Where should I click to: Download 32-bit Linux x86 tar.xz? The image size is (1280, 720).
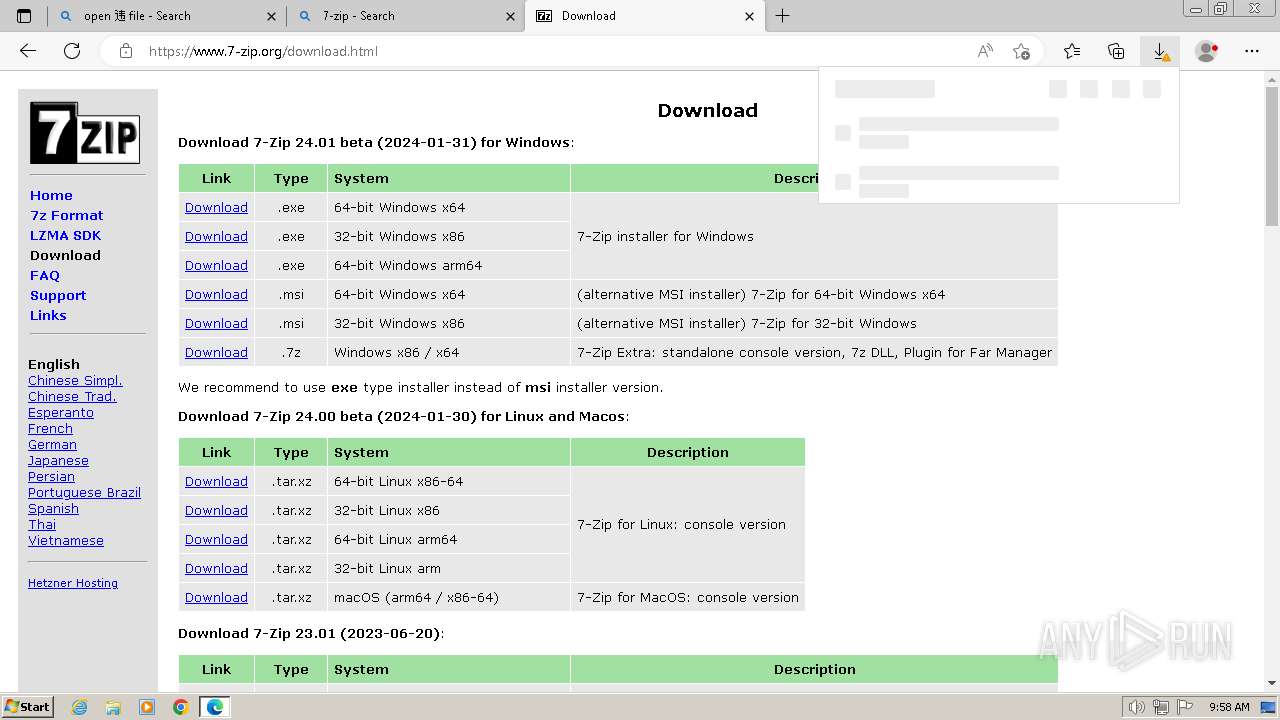coord(216,510)
